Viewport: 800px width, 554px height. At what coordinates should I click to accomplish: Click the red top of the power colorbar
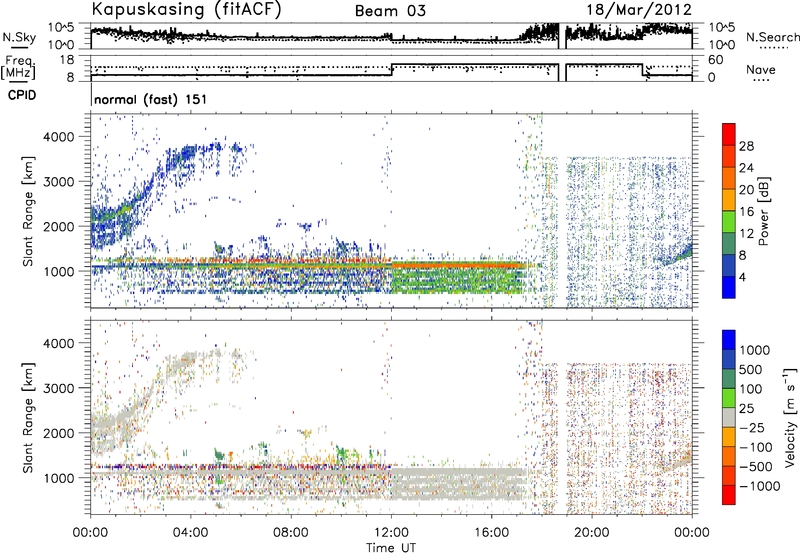[729, 134]
